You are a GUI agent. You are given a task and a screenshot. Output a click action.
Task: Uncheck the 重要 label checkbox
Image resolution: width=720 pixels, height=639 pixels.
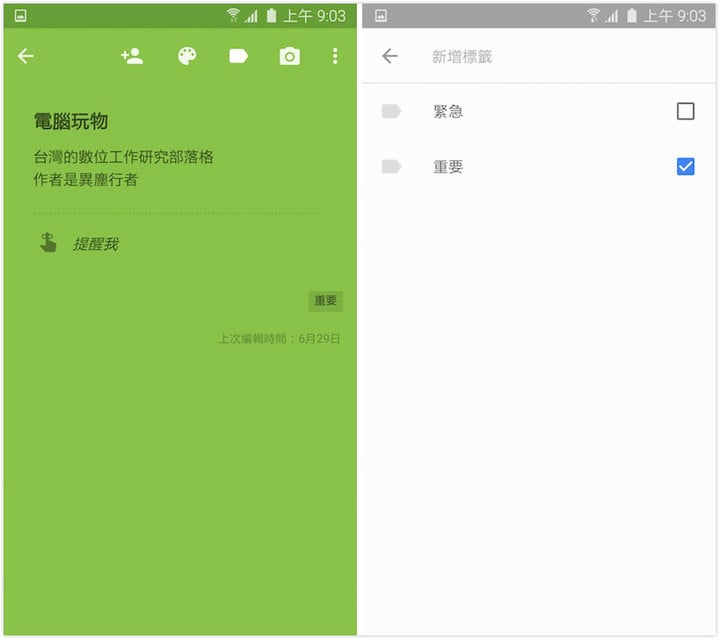coord(685,166)
